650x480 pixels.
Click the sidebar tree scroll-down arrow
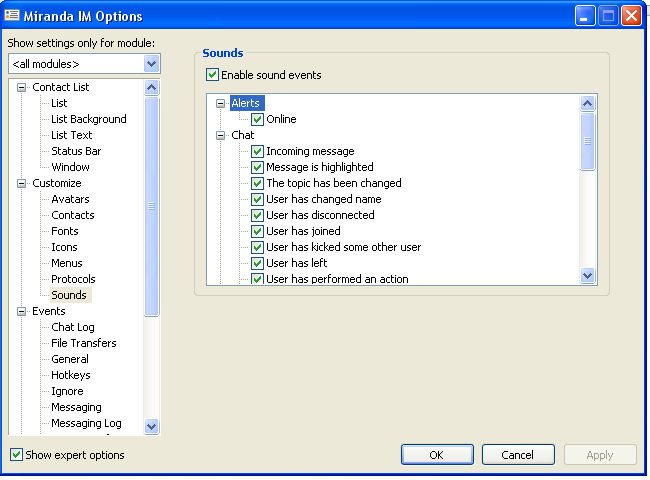pos(152,426)
